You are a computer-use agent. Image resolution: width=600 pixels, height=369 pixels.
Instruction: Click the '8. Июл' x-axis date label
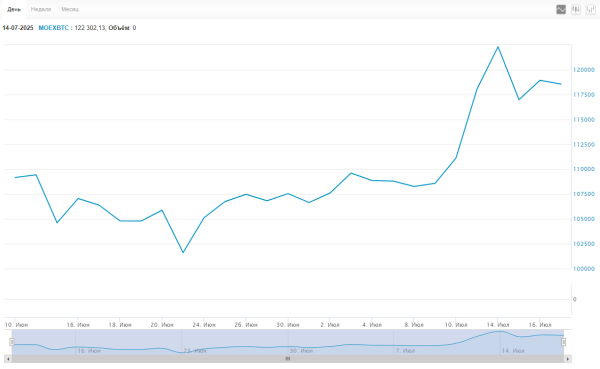[x=414, y=325]
